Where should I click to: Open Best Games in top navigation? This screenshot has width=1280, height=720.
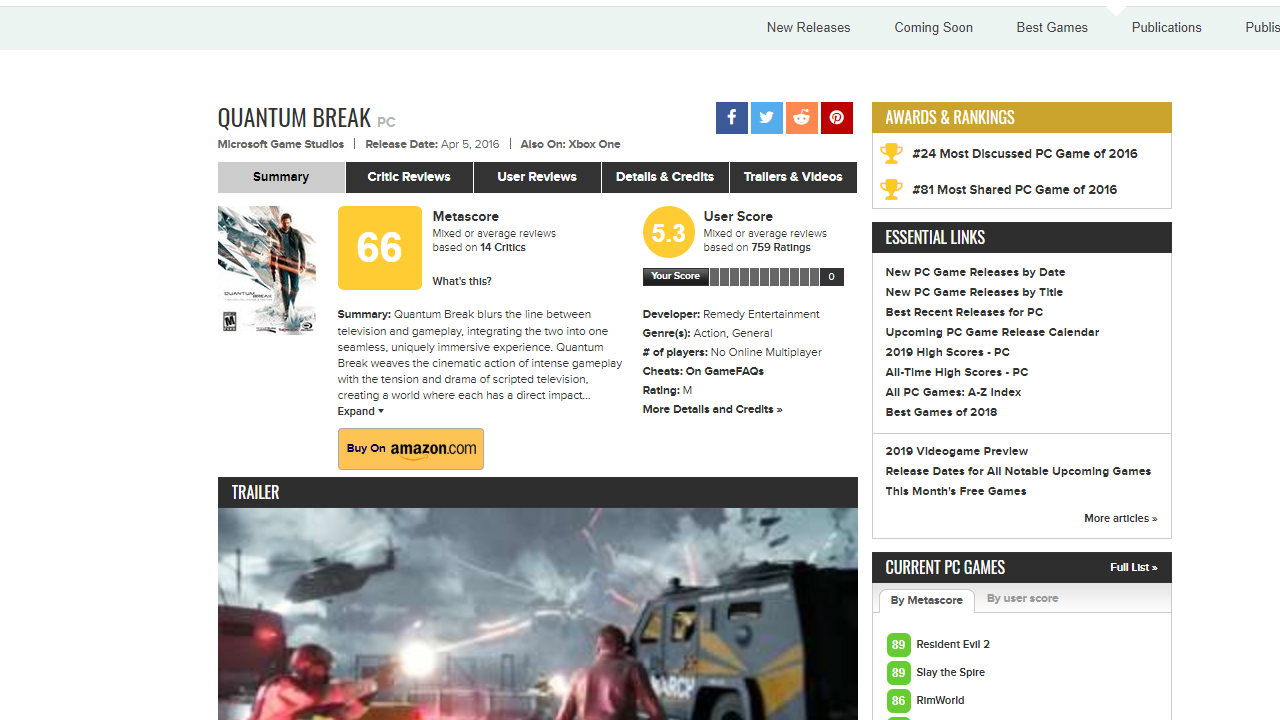coord(1052,27)
